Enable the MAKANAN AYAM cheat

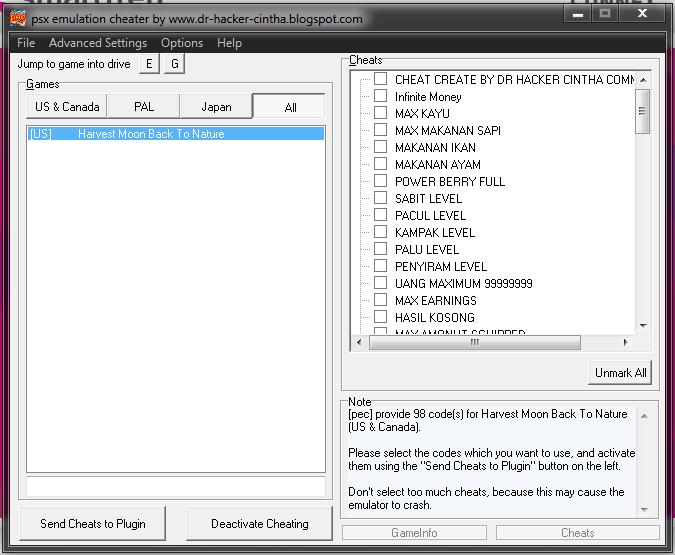[x=381, y=164]
